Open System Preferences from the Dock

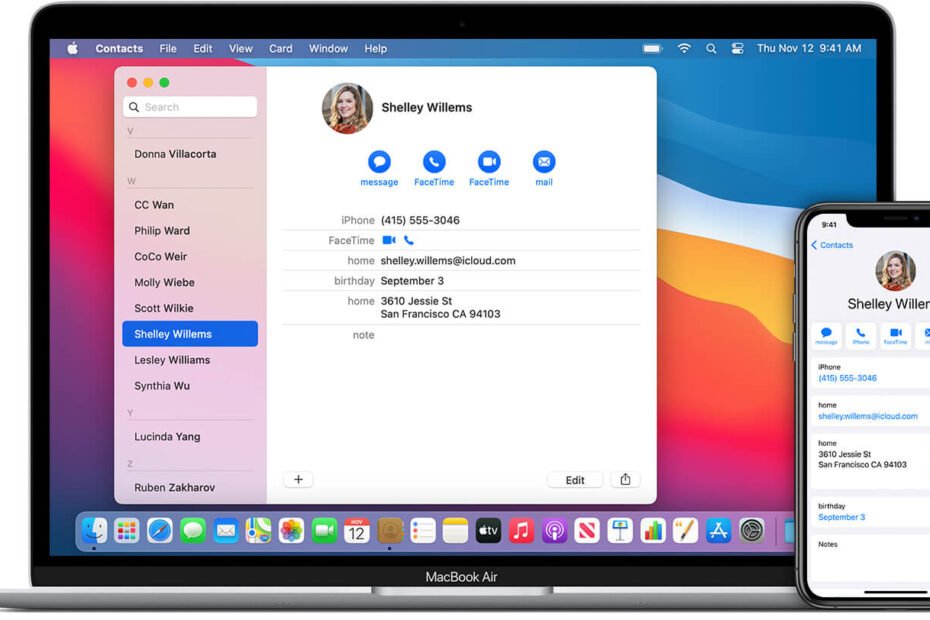coord(751,530)
